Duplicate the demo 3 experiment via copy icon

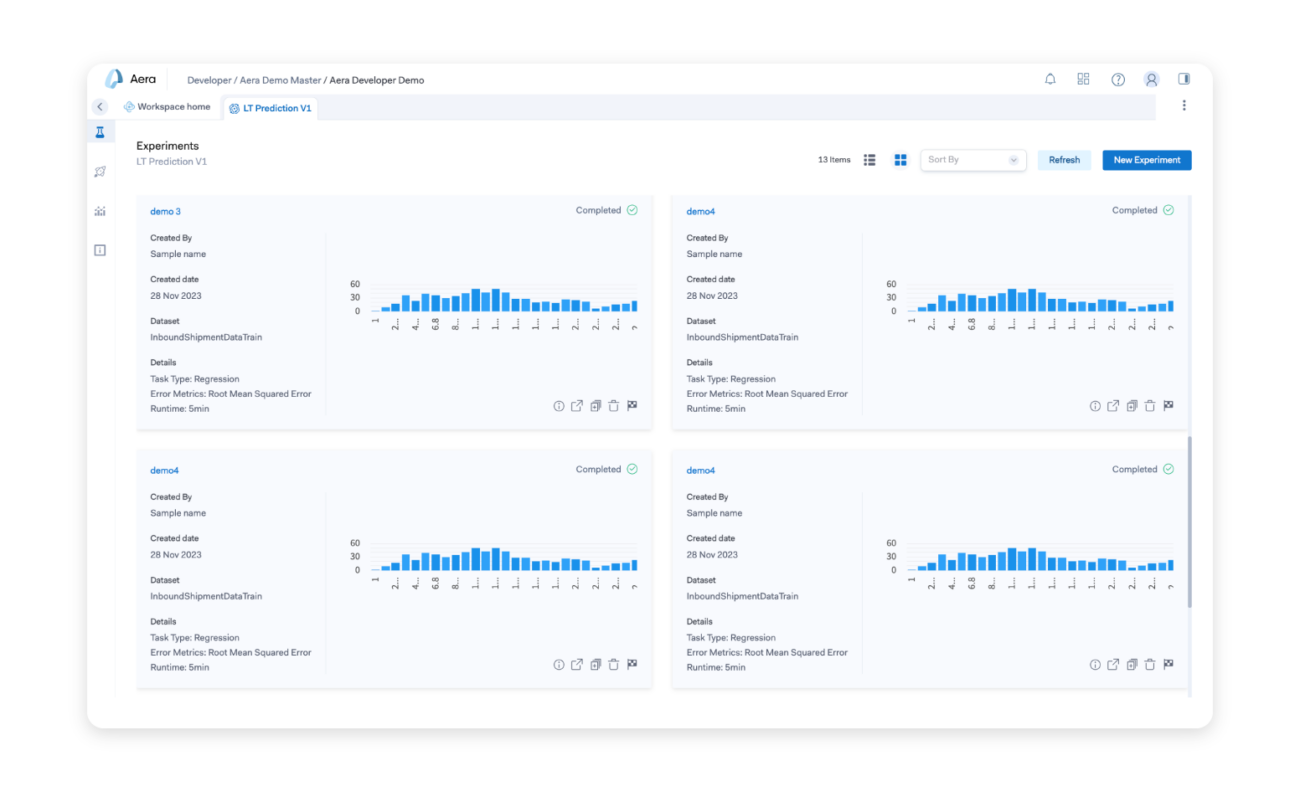(595, 406)
